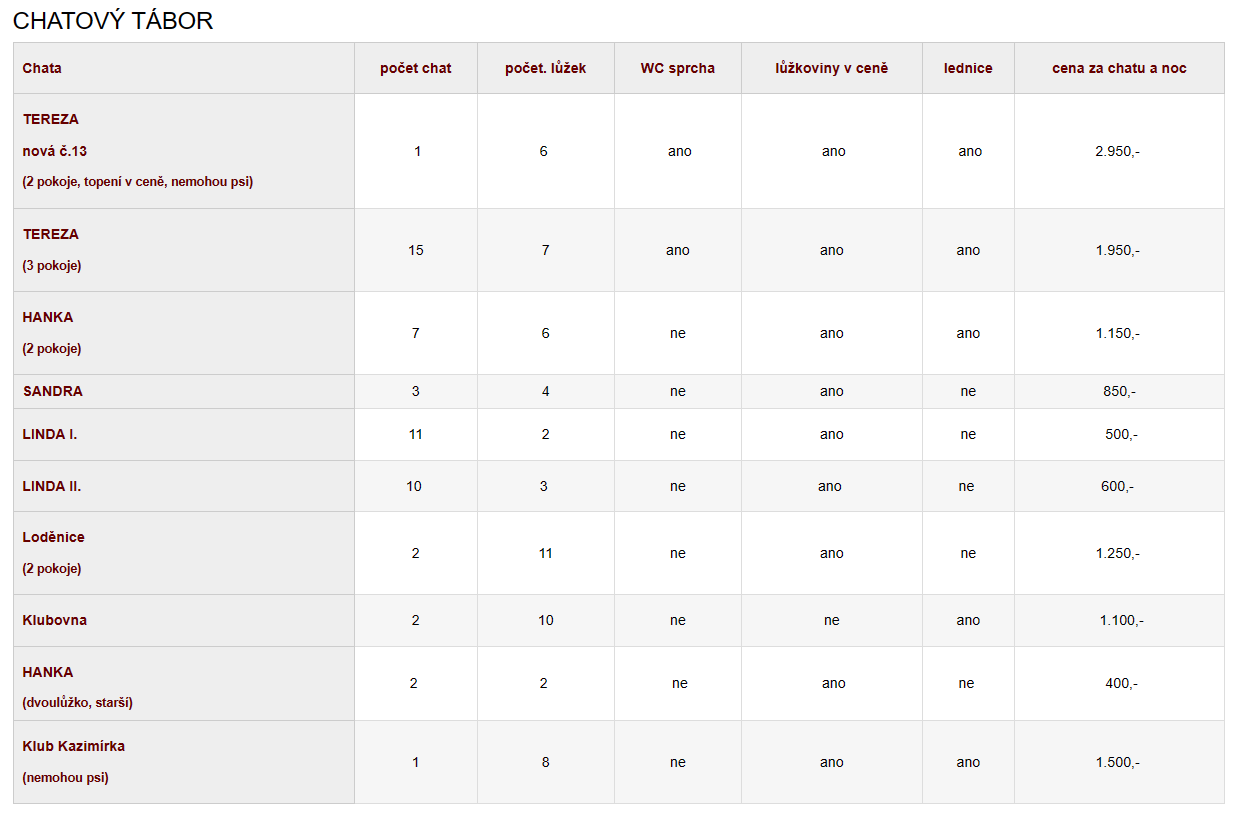Screen dimensions: 1253x816
Task: Click the SANDRA cabin name
Action: click(53, 391)
